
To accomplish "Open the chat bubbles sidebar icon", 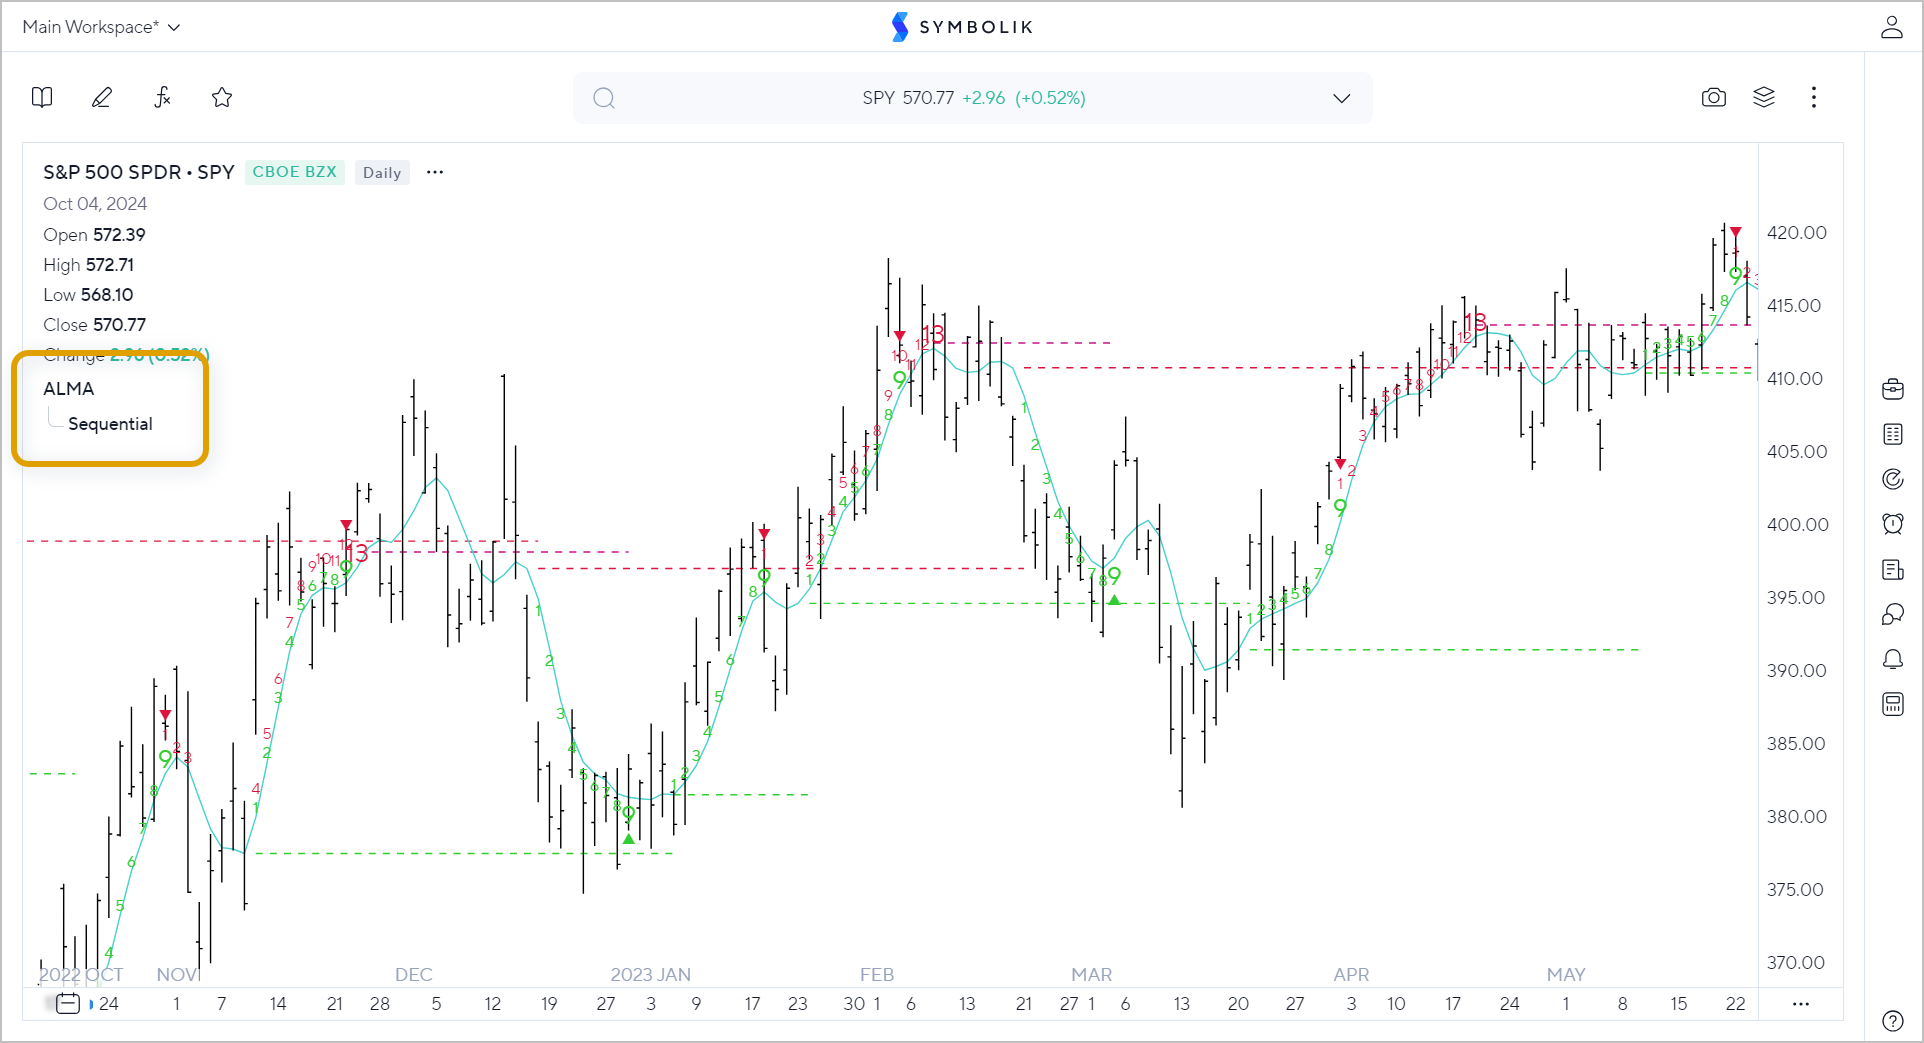I will (x=1893, y=614).
